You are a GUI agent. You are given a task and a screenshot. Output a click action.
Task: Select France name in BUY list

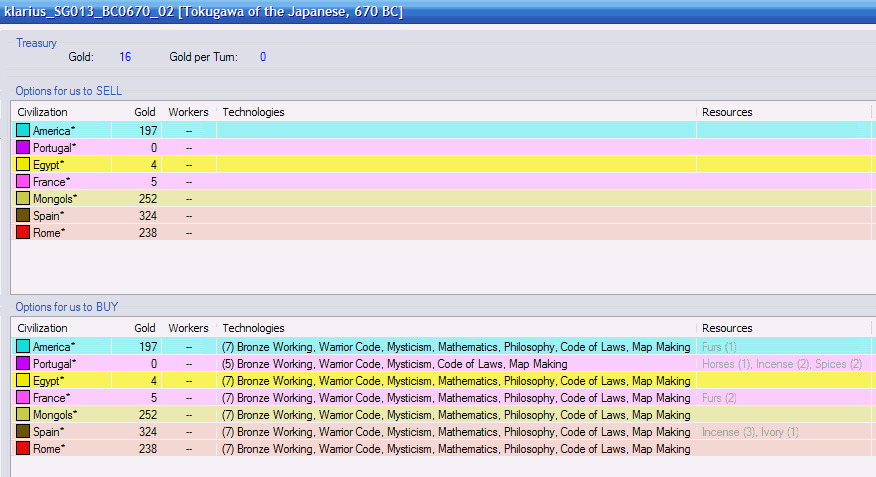51,398
